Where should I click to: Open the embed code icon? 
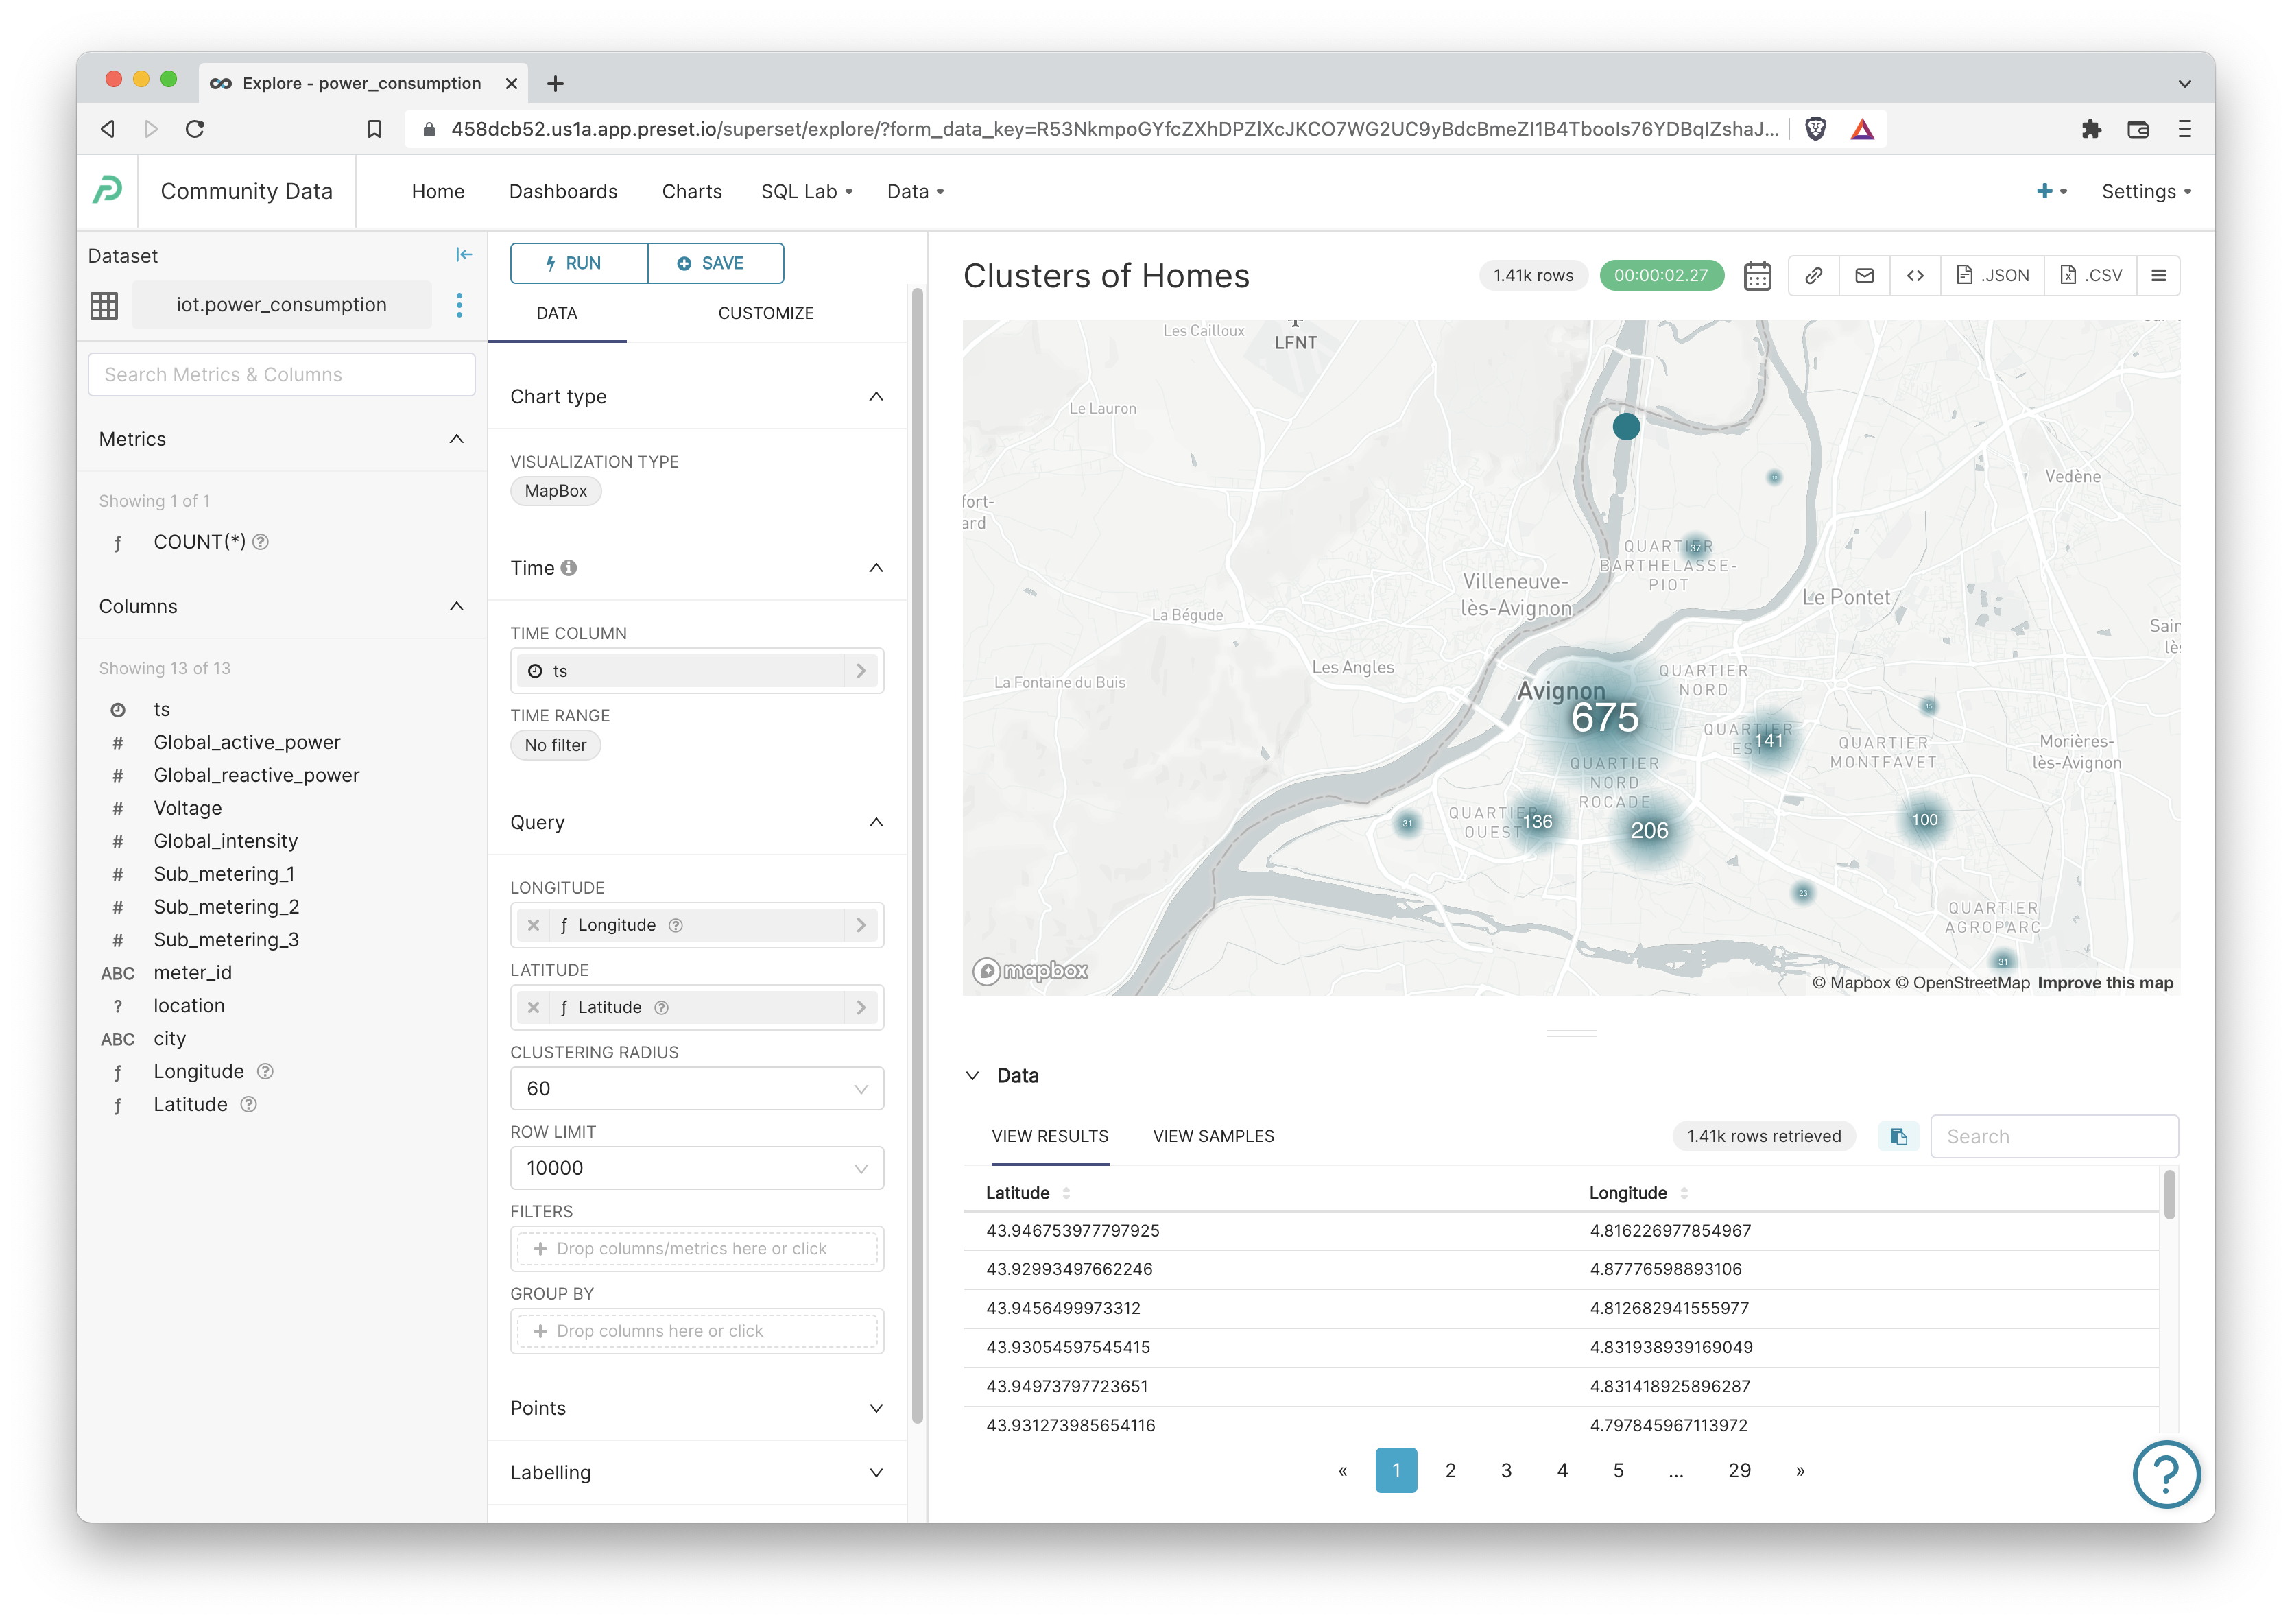1917,275
